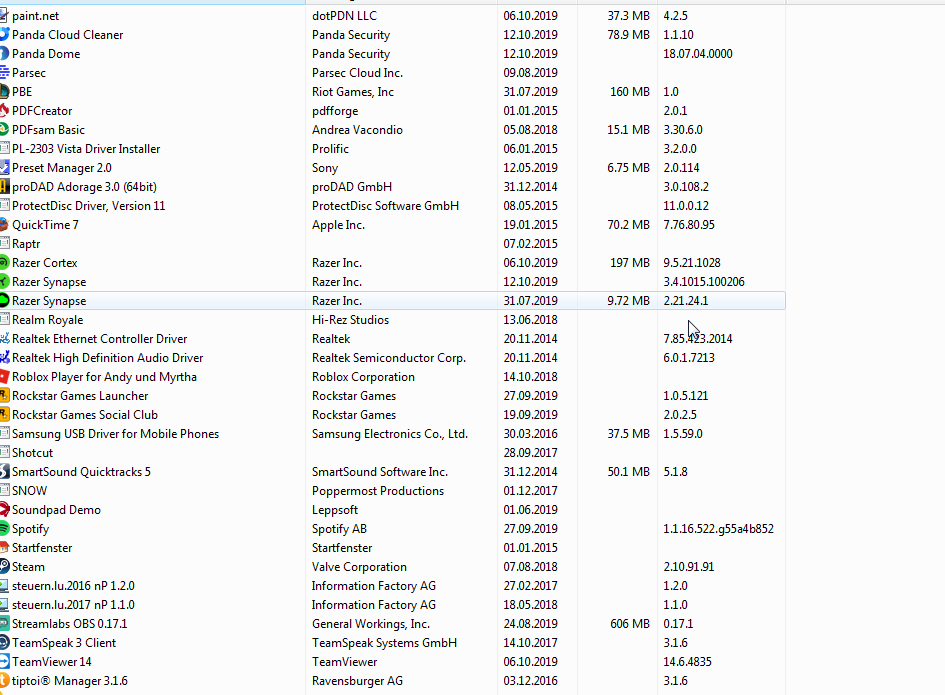Select the SNOW entry
The width and height of the screenshot is (945, 695).
pos(30,490)
